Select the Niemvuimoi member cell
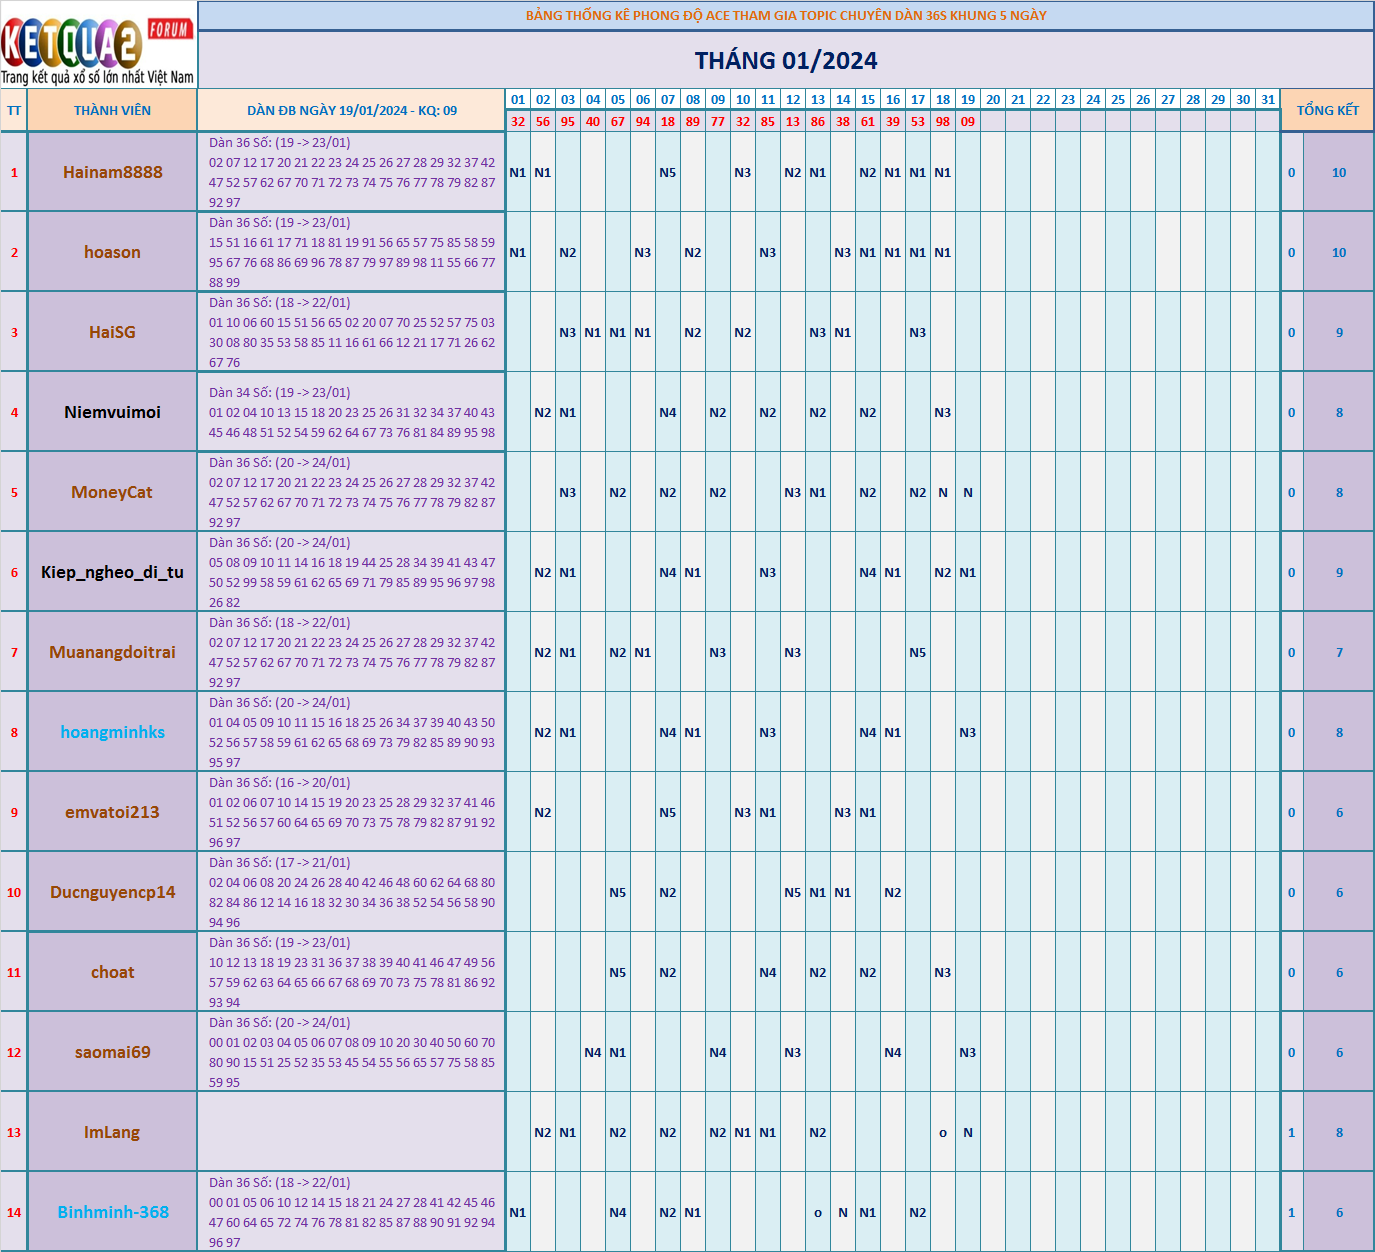The width and height of the screenshot is (1375, 1252). point(112,412)
